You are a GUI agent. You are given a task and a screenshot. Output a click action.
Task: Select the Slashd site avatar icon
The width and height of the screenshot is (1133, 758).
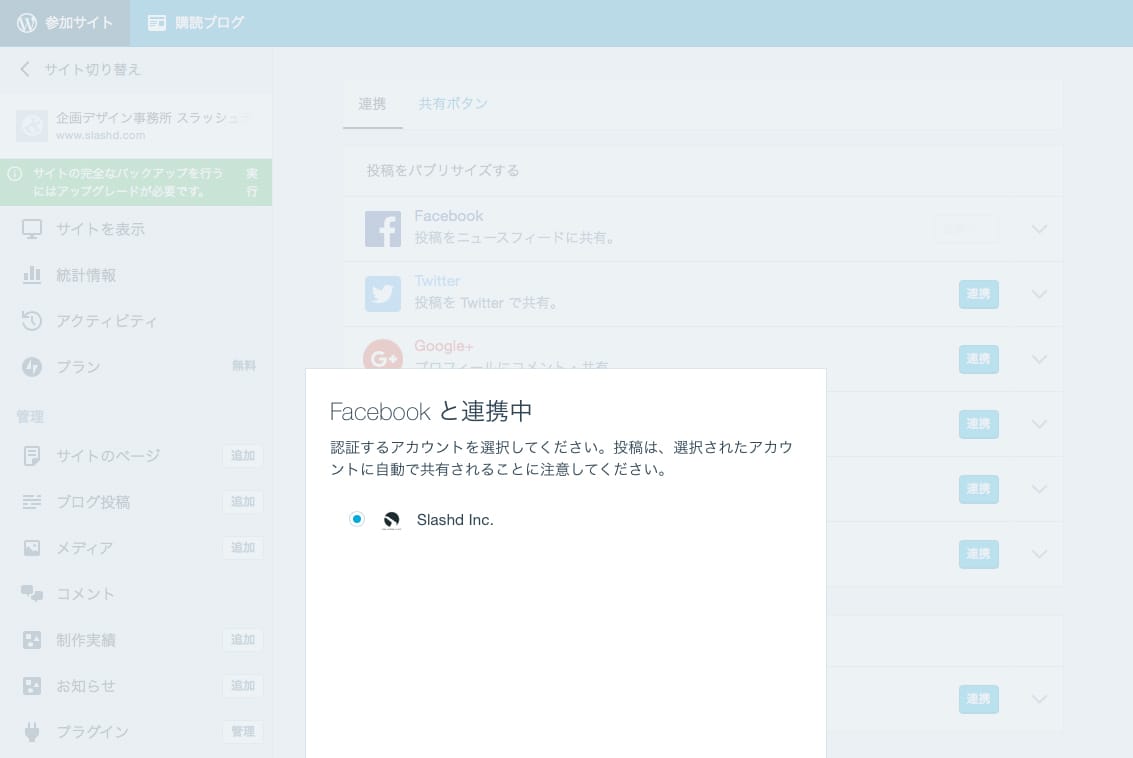coord(32,126)
